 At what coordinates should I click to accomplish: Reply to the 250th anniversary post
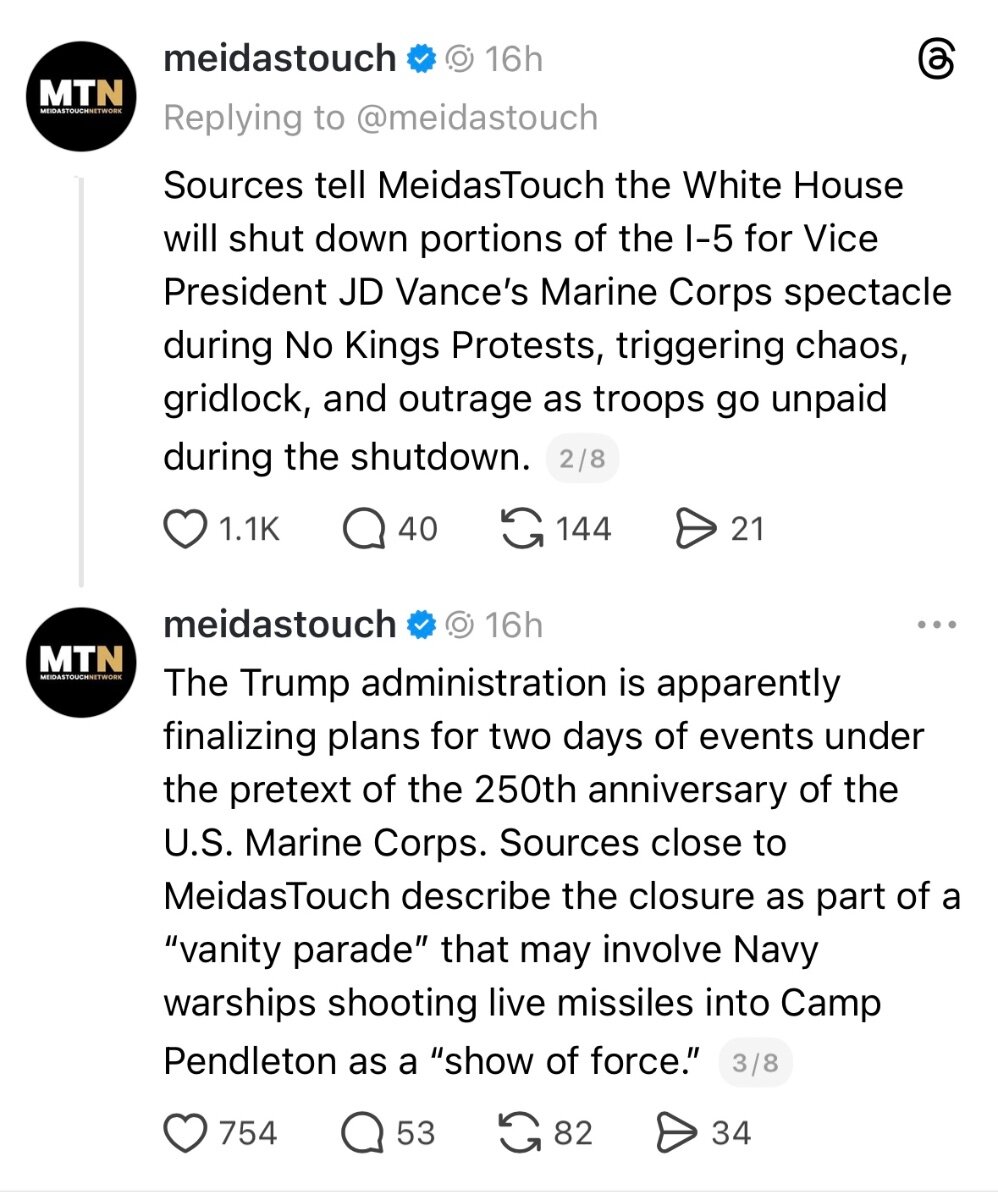[364, 1132]
